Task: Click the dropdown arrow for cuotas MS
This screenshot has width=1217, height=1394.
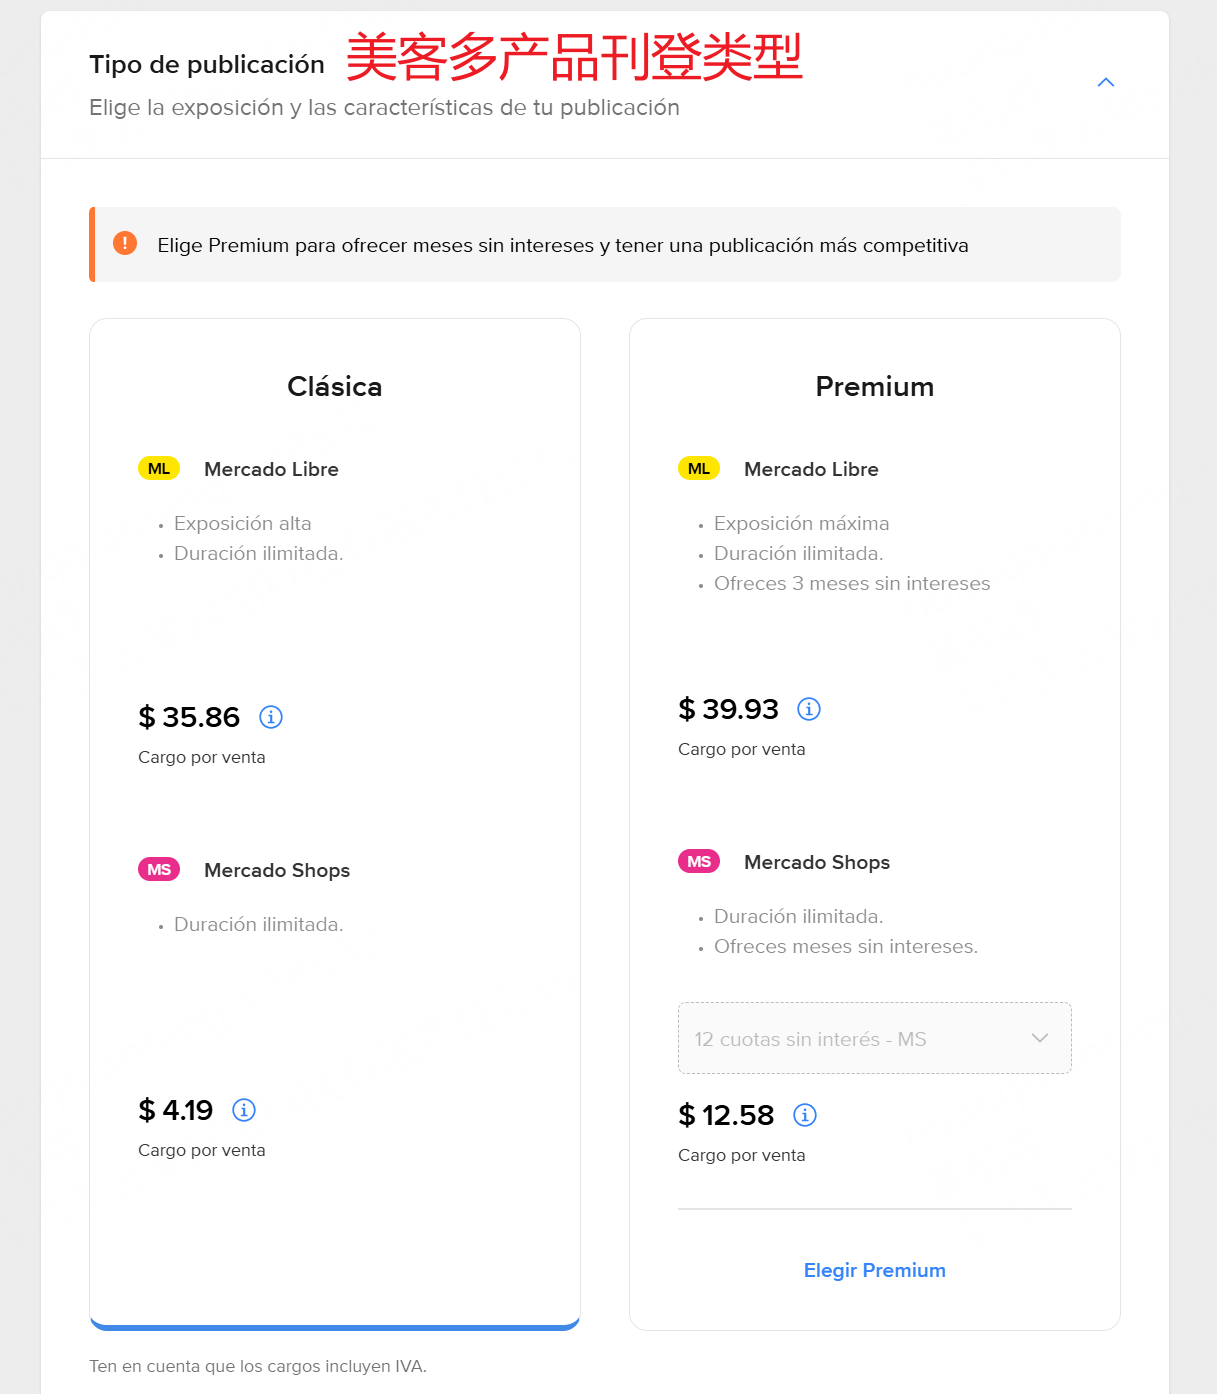Action: pos(1040,1039)
